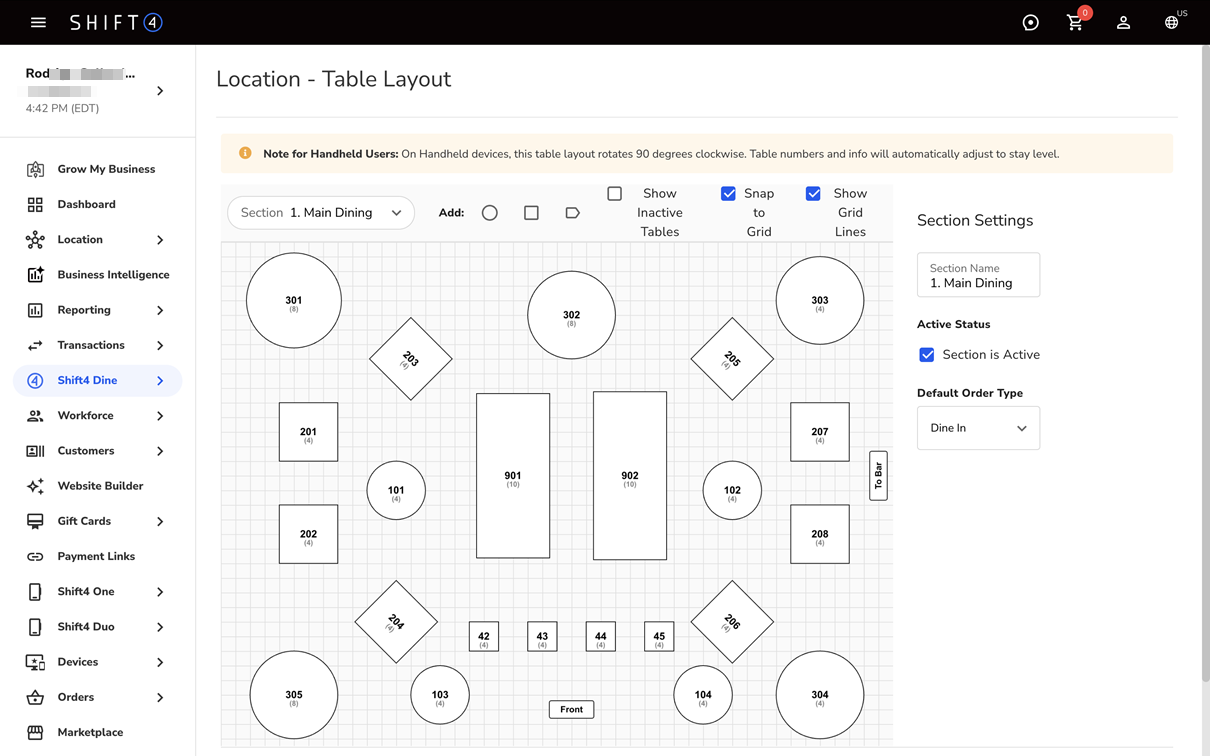Image resolution: width=1210 pixels, height=756 pixels.
Task: Open Payment Links menu item
Action: [98, 557]
